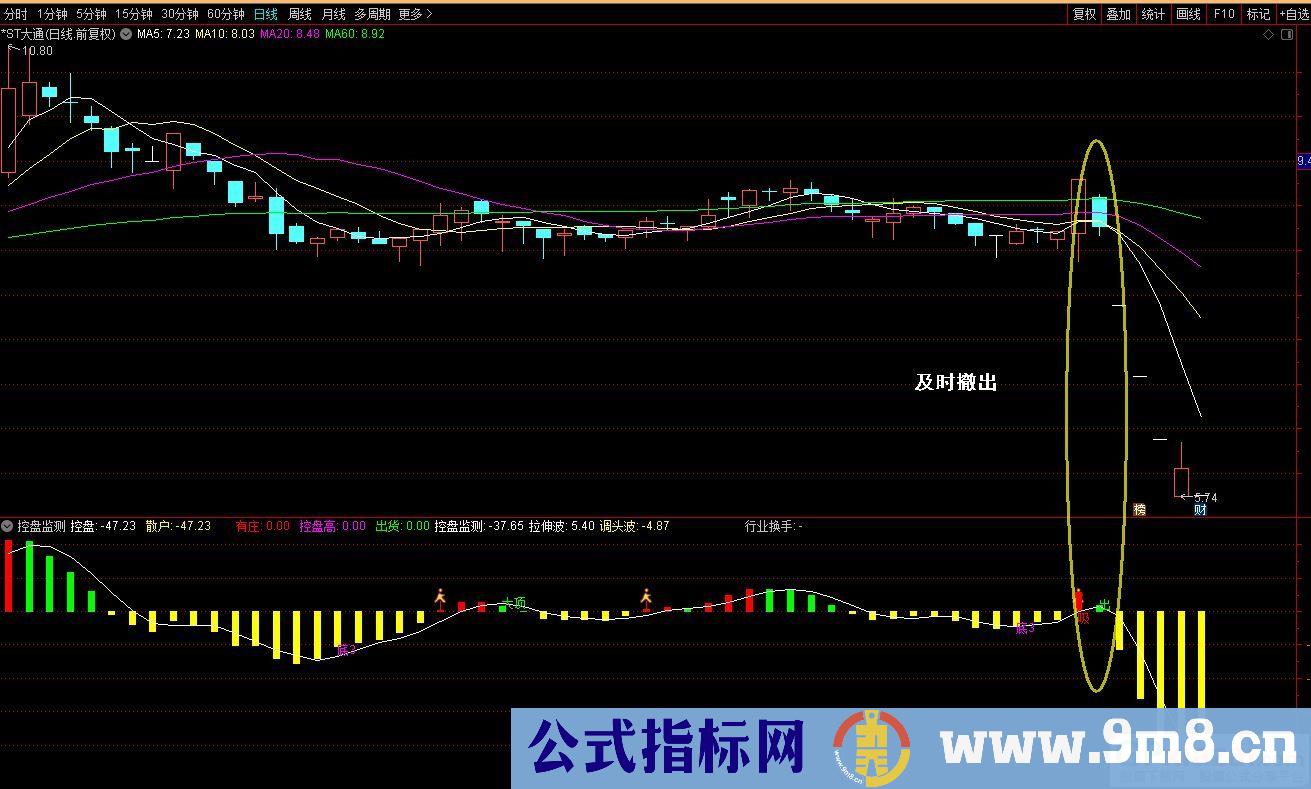
Task: Click the 叠加 overlay button
Action: (1118, 14)
